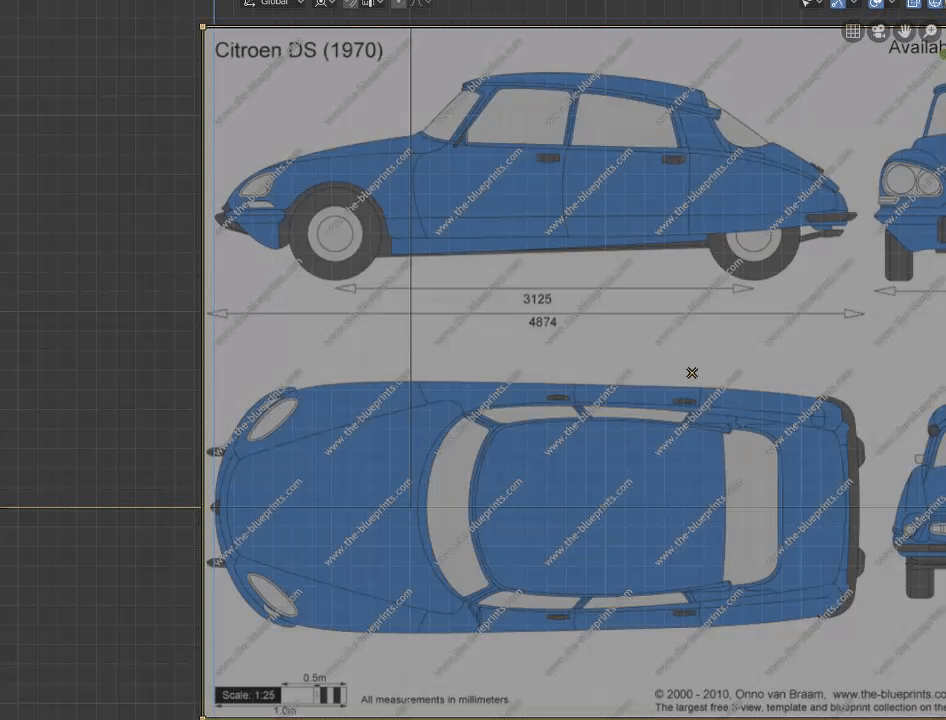Click the magnifier zoom view icon
The image size is (946, 720).
(x=930, y=31)
